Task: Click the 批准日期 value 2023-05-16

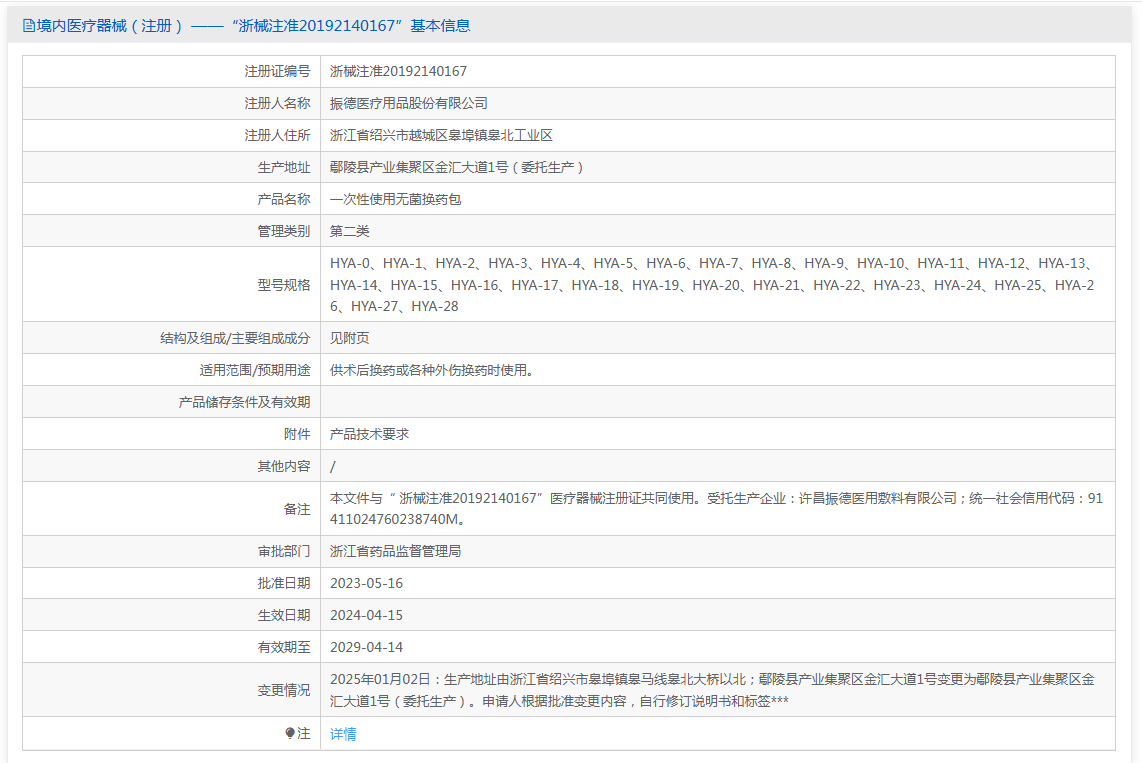Action: point(366,583)
